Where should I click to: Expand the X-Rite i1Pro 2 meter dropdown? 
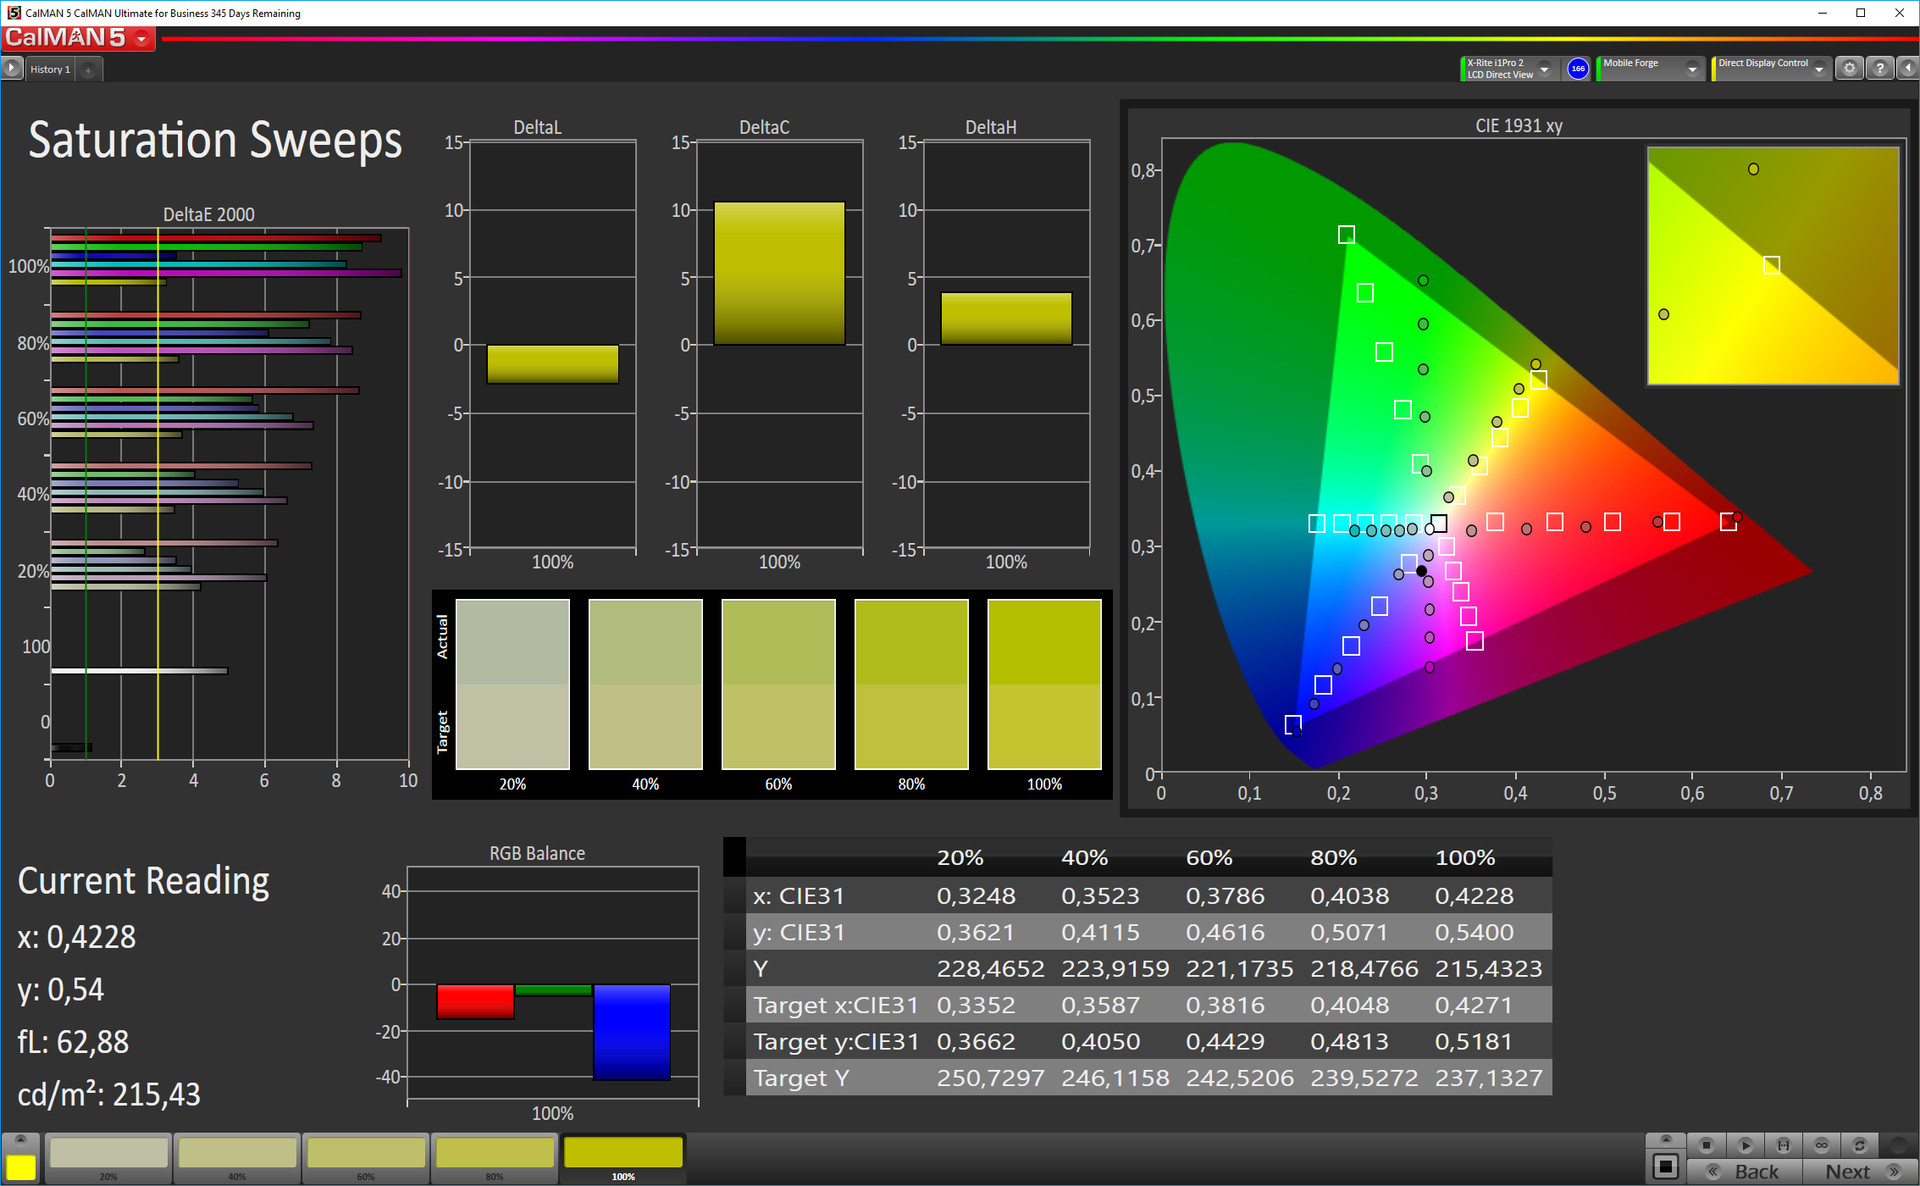point(1544,69)
